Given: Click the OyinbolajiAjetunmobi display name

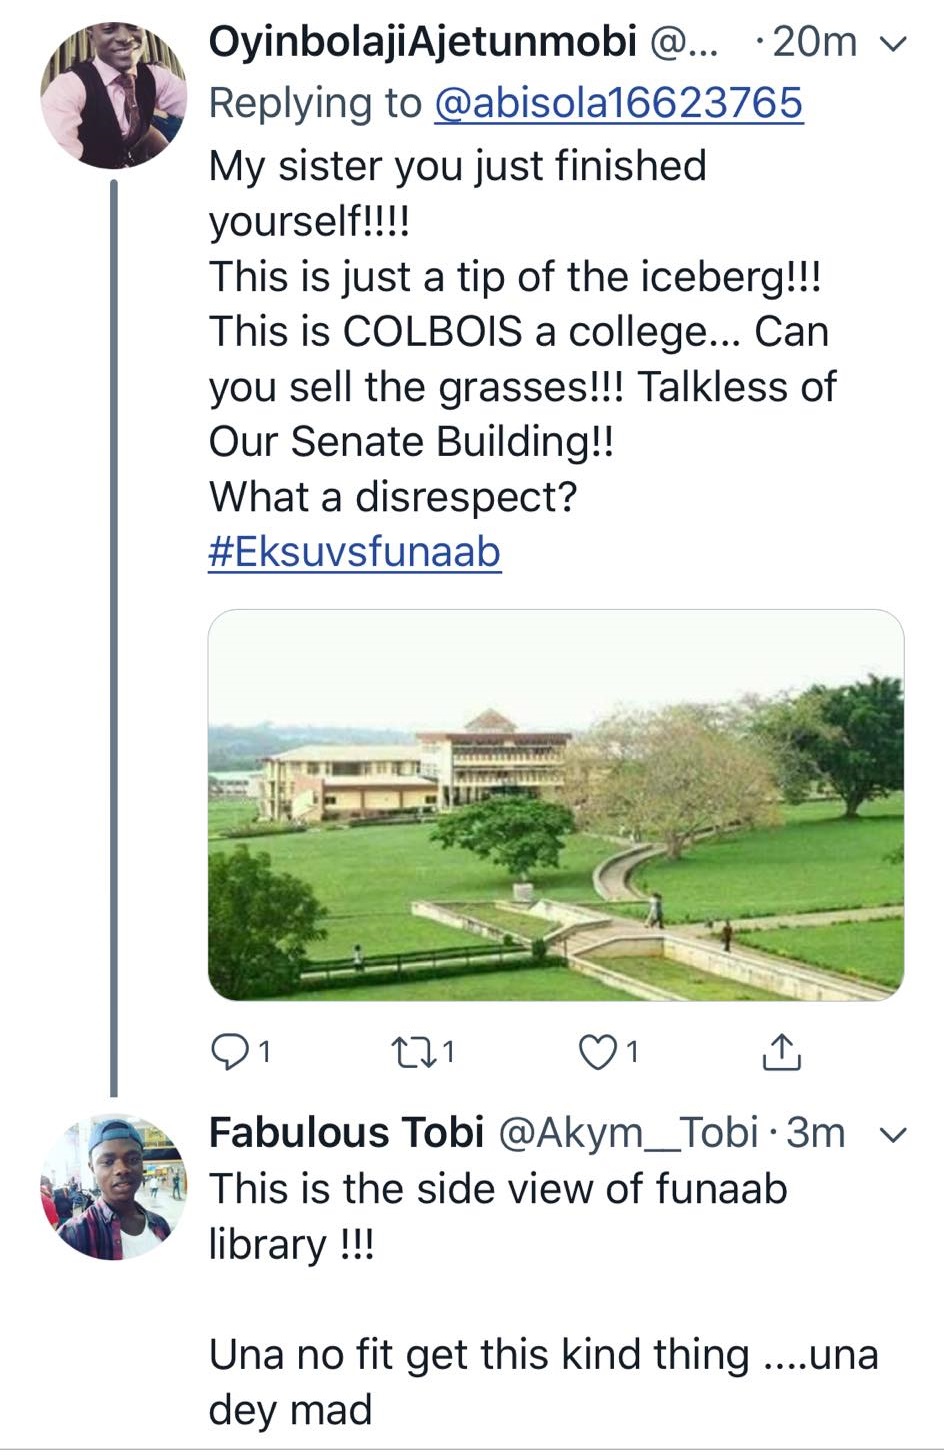Looking at the screenshot, I should (x=422, y=42).
